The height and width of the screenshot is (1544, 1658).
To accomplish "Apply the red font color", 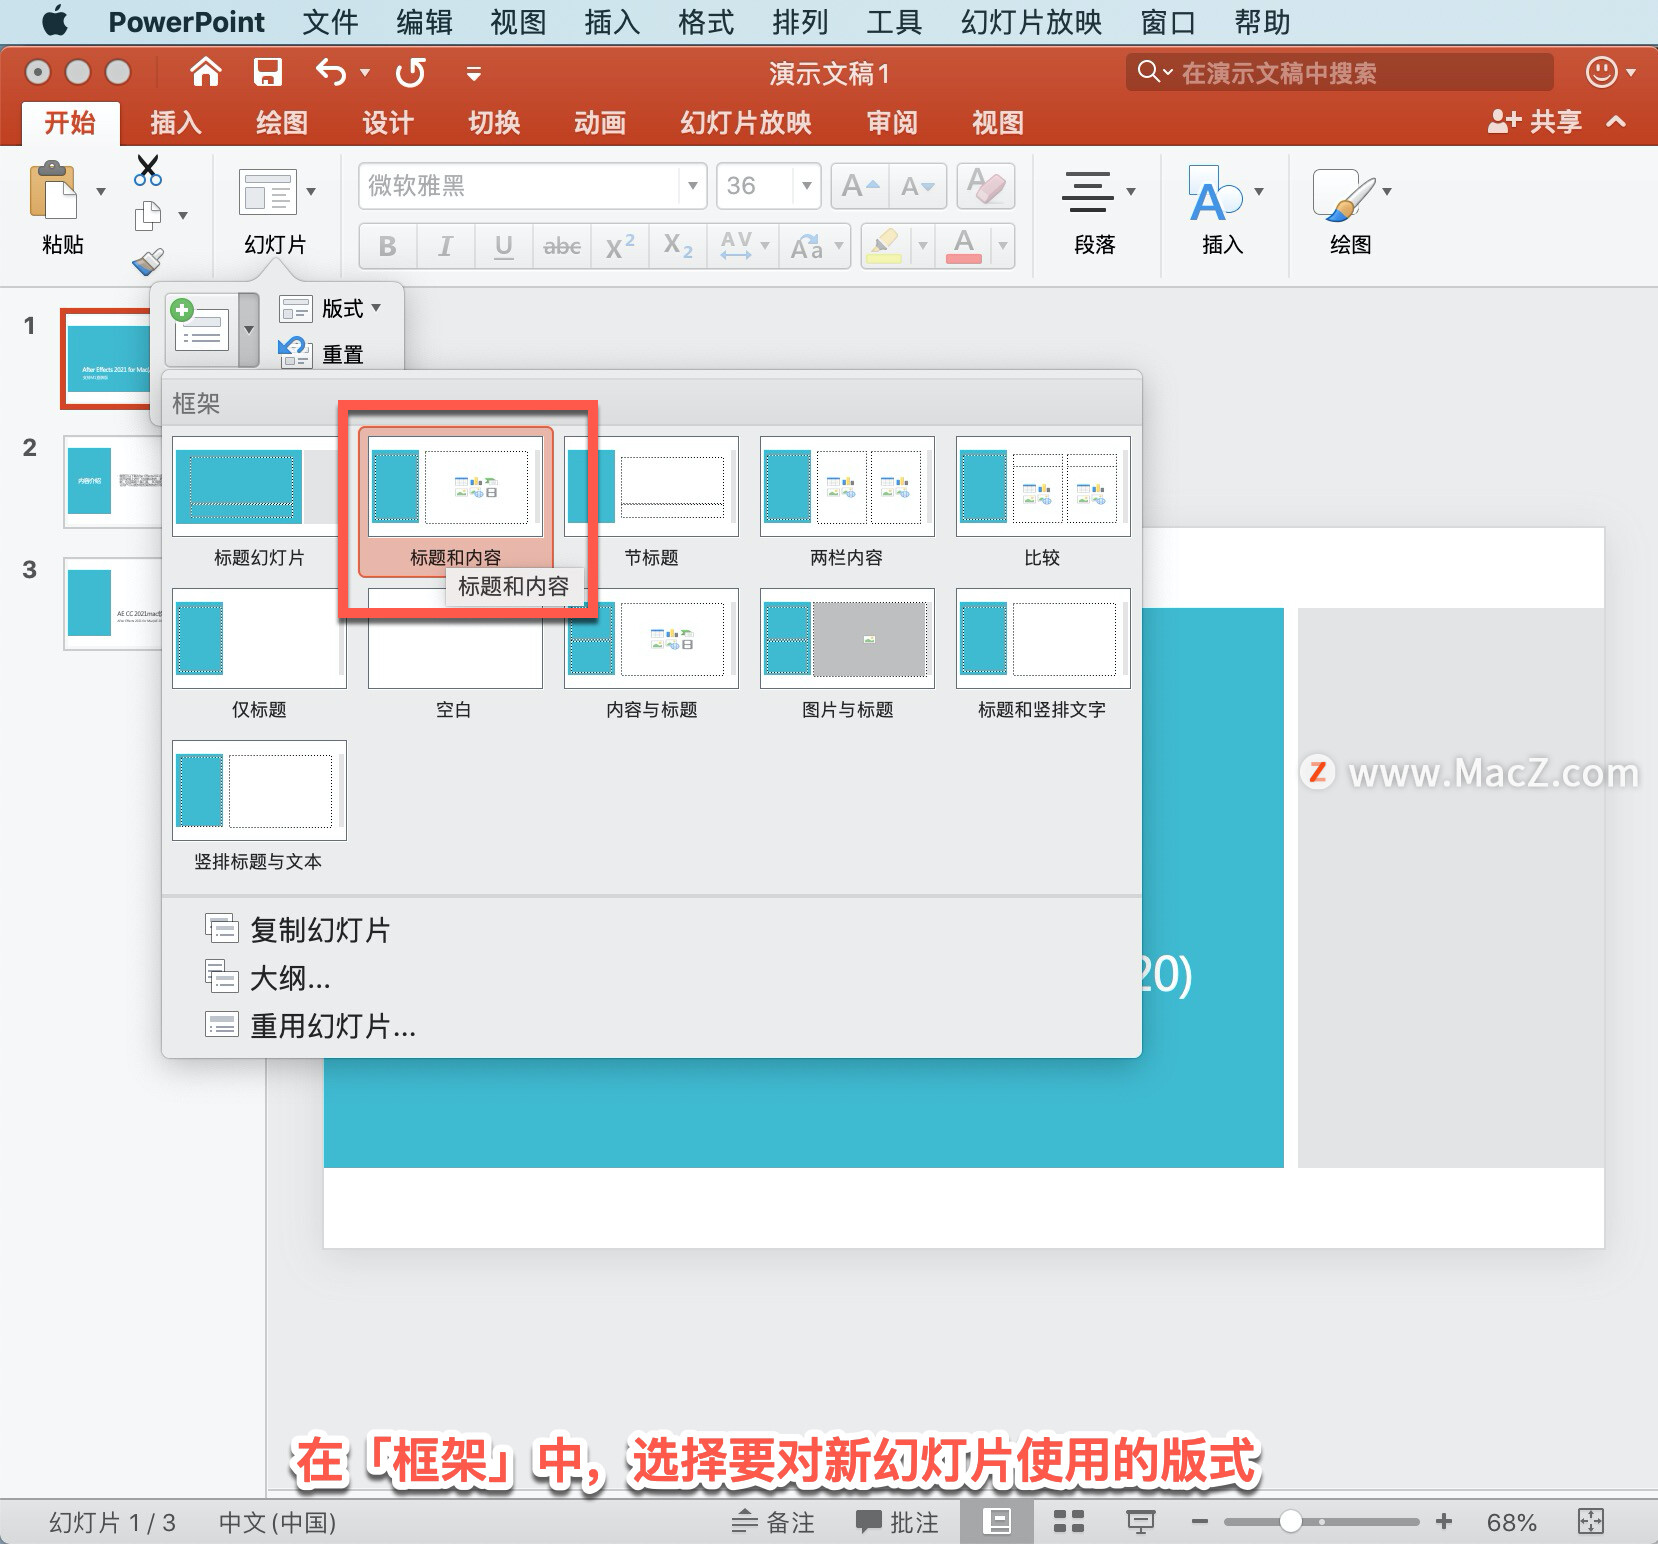I will coord(964,246).
